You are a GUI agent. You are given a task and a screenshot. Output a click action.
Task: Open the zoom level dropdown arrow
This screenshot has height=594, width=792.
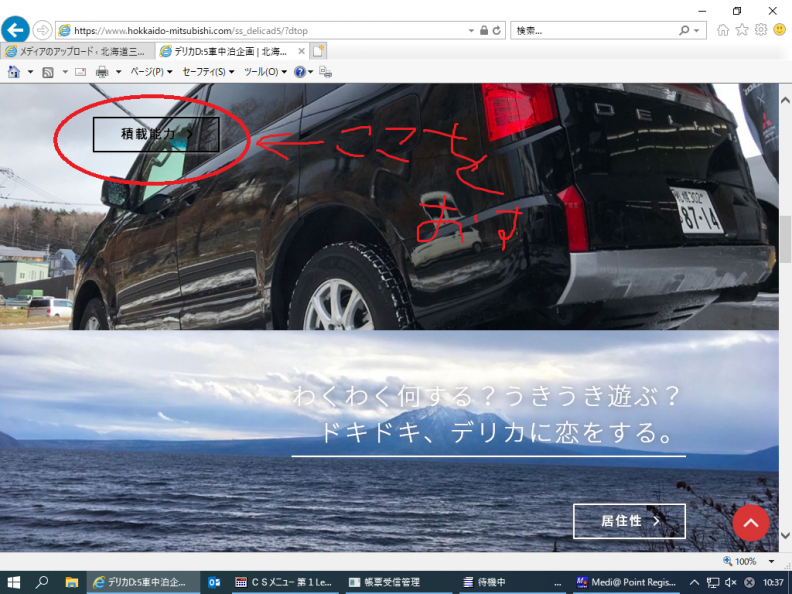click(771, 561)
